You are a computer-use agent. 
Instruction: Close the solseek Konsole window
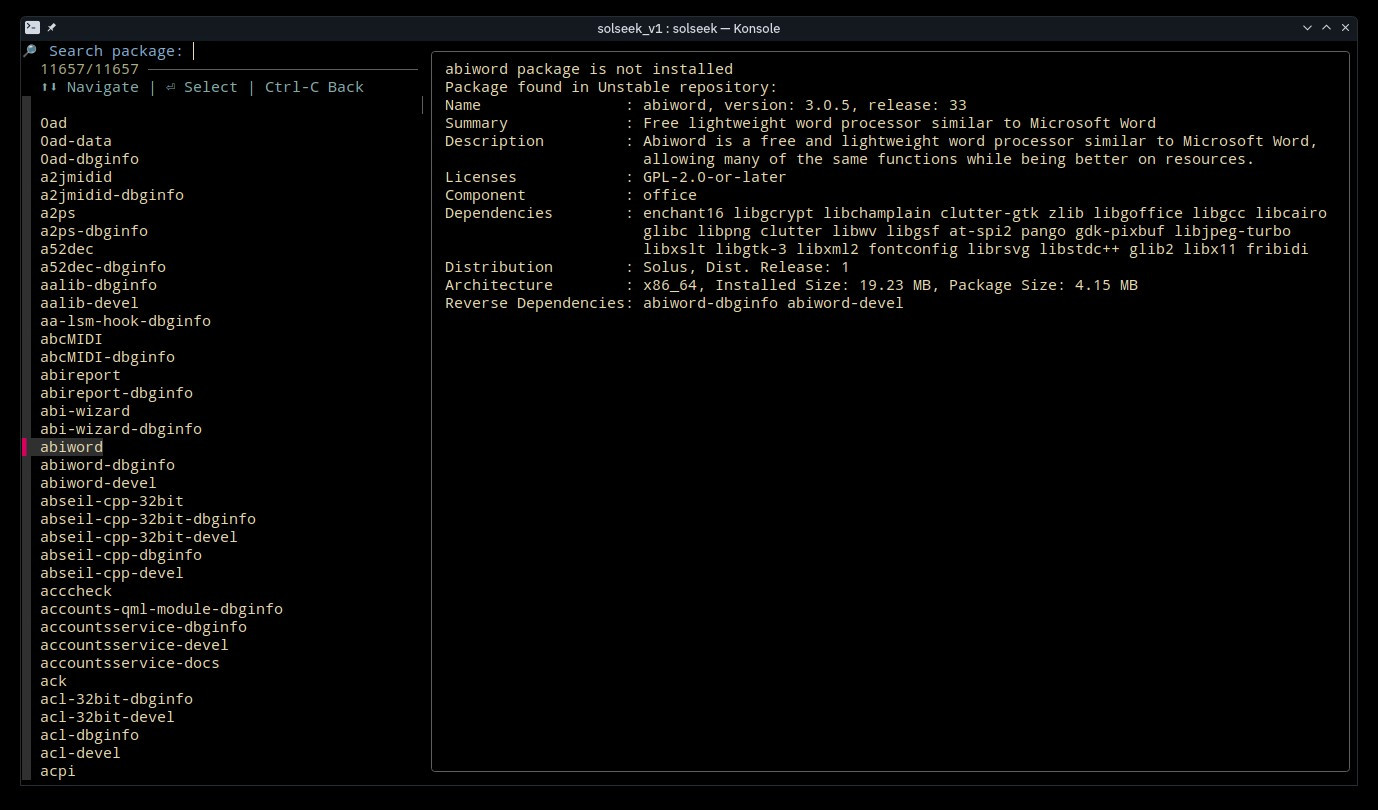(1347, 28)
